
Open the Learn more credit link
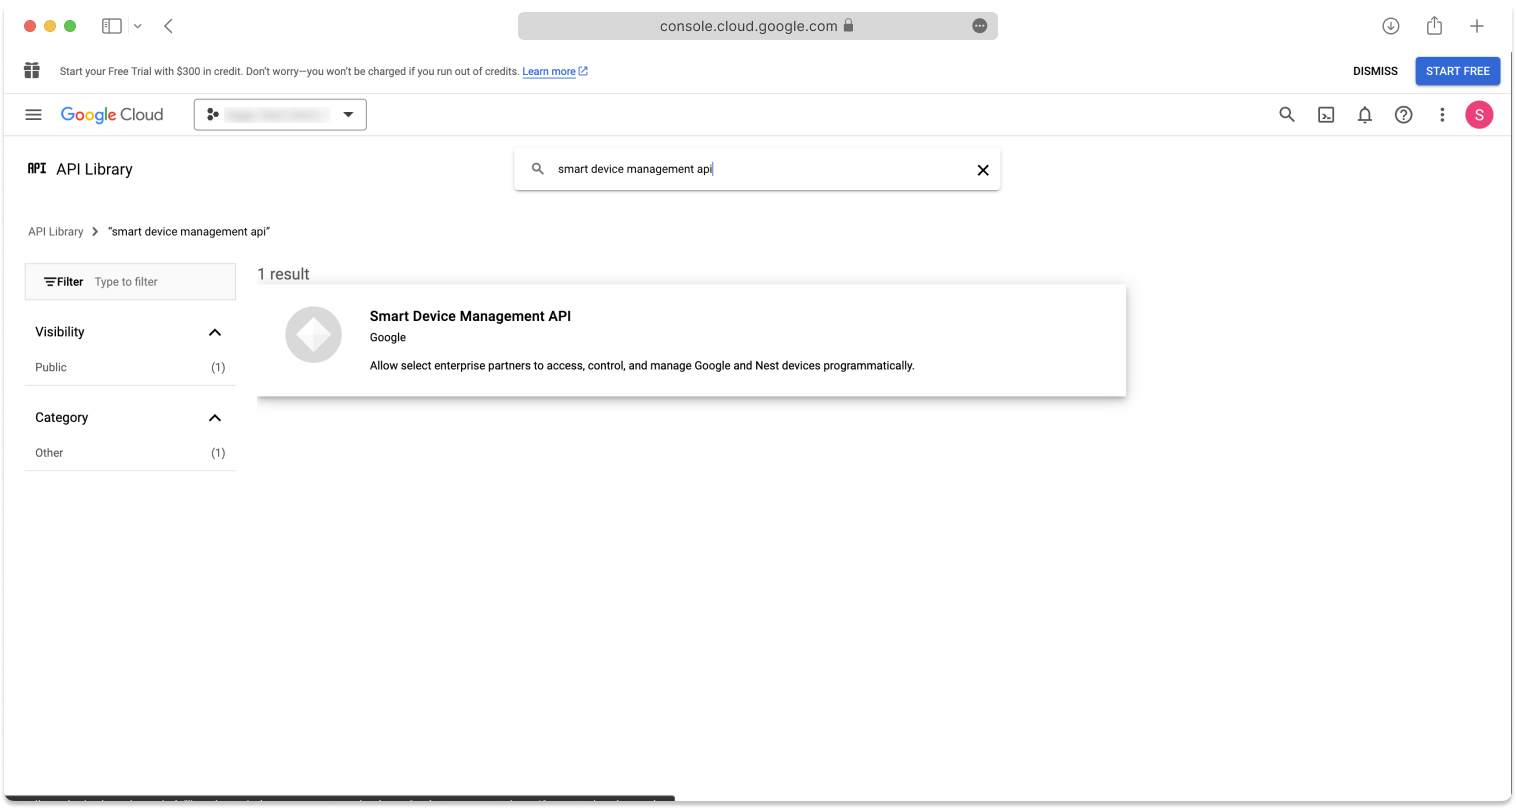pyautogui.click(x=549, y=71)
